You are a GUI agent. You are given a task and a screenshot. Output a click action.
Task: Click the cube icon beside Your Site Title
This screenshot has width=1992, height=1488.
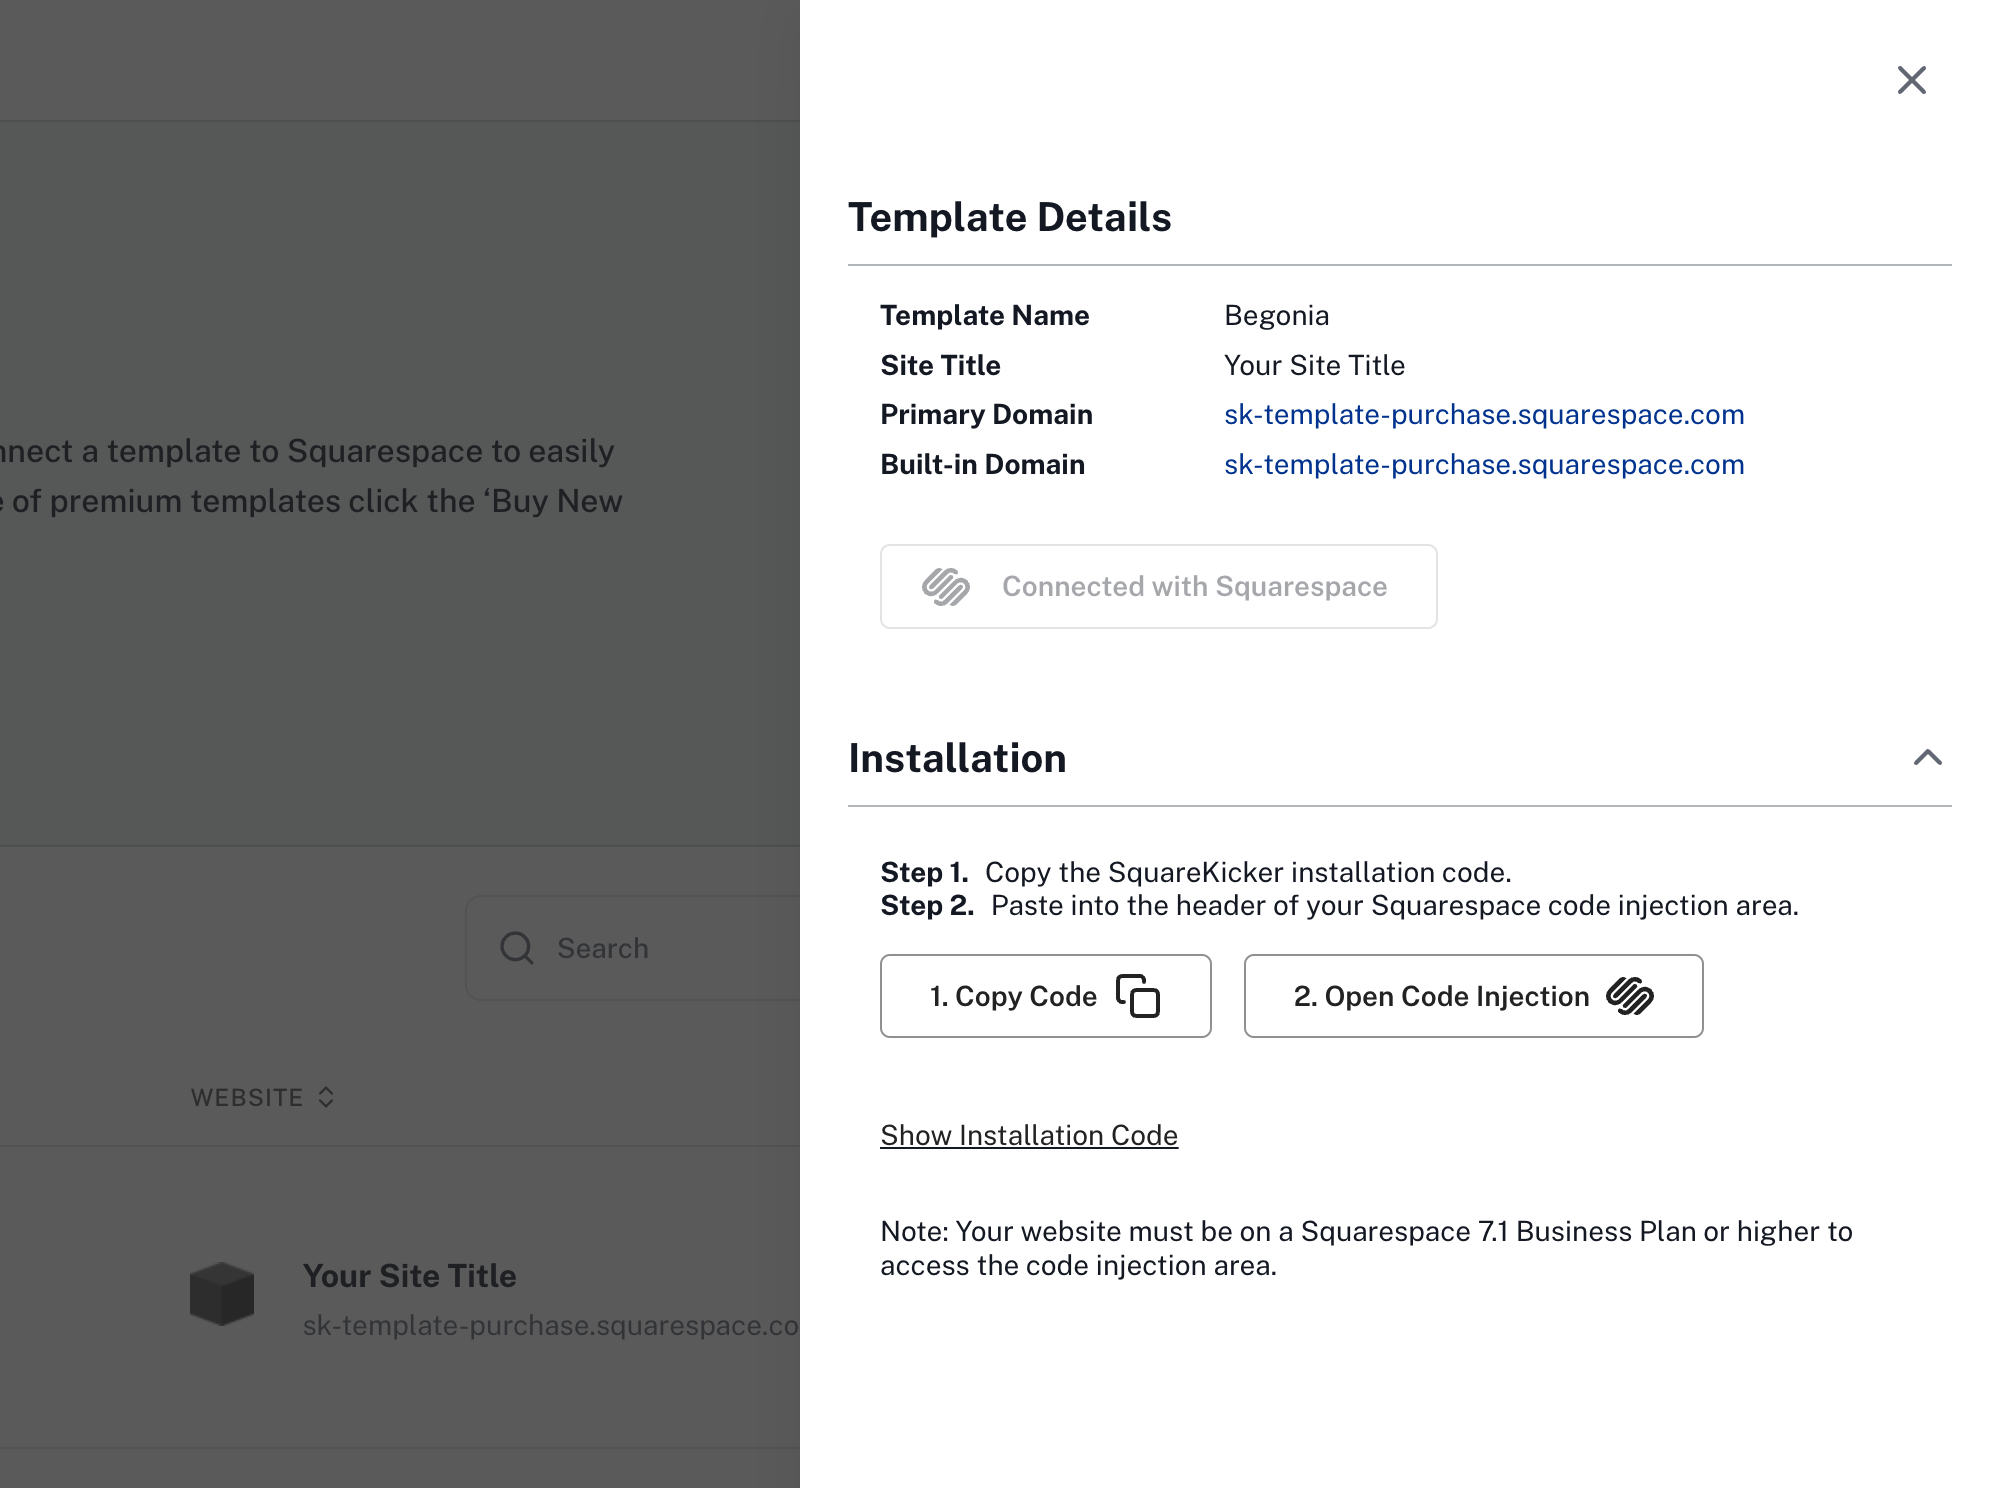tap(222, 1294)
